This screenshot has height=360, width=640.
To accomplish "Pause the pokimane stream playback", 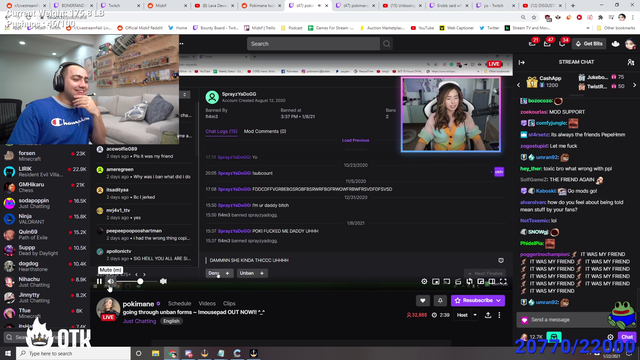I will (99, 281).
